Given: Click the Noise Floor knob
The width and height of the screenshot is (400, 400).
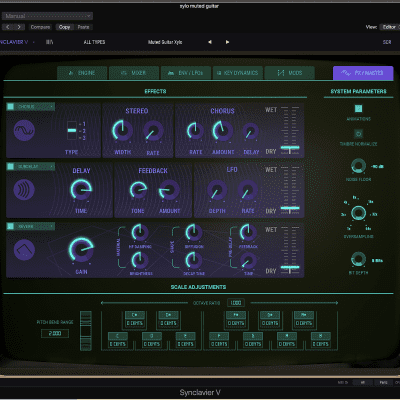Looking at the screenshot, I should point(358,166).
